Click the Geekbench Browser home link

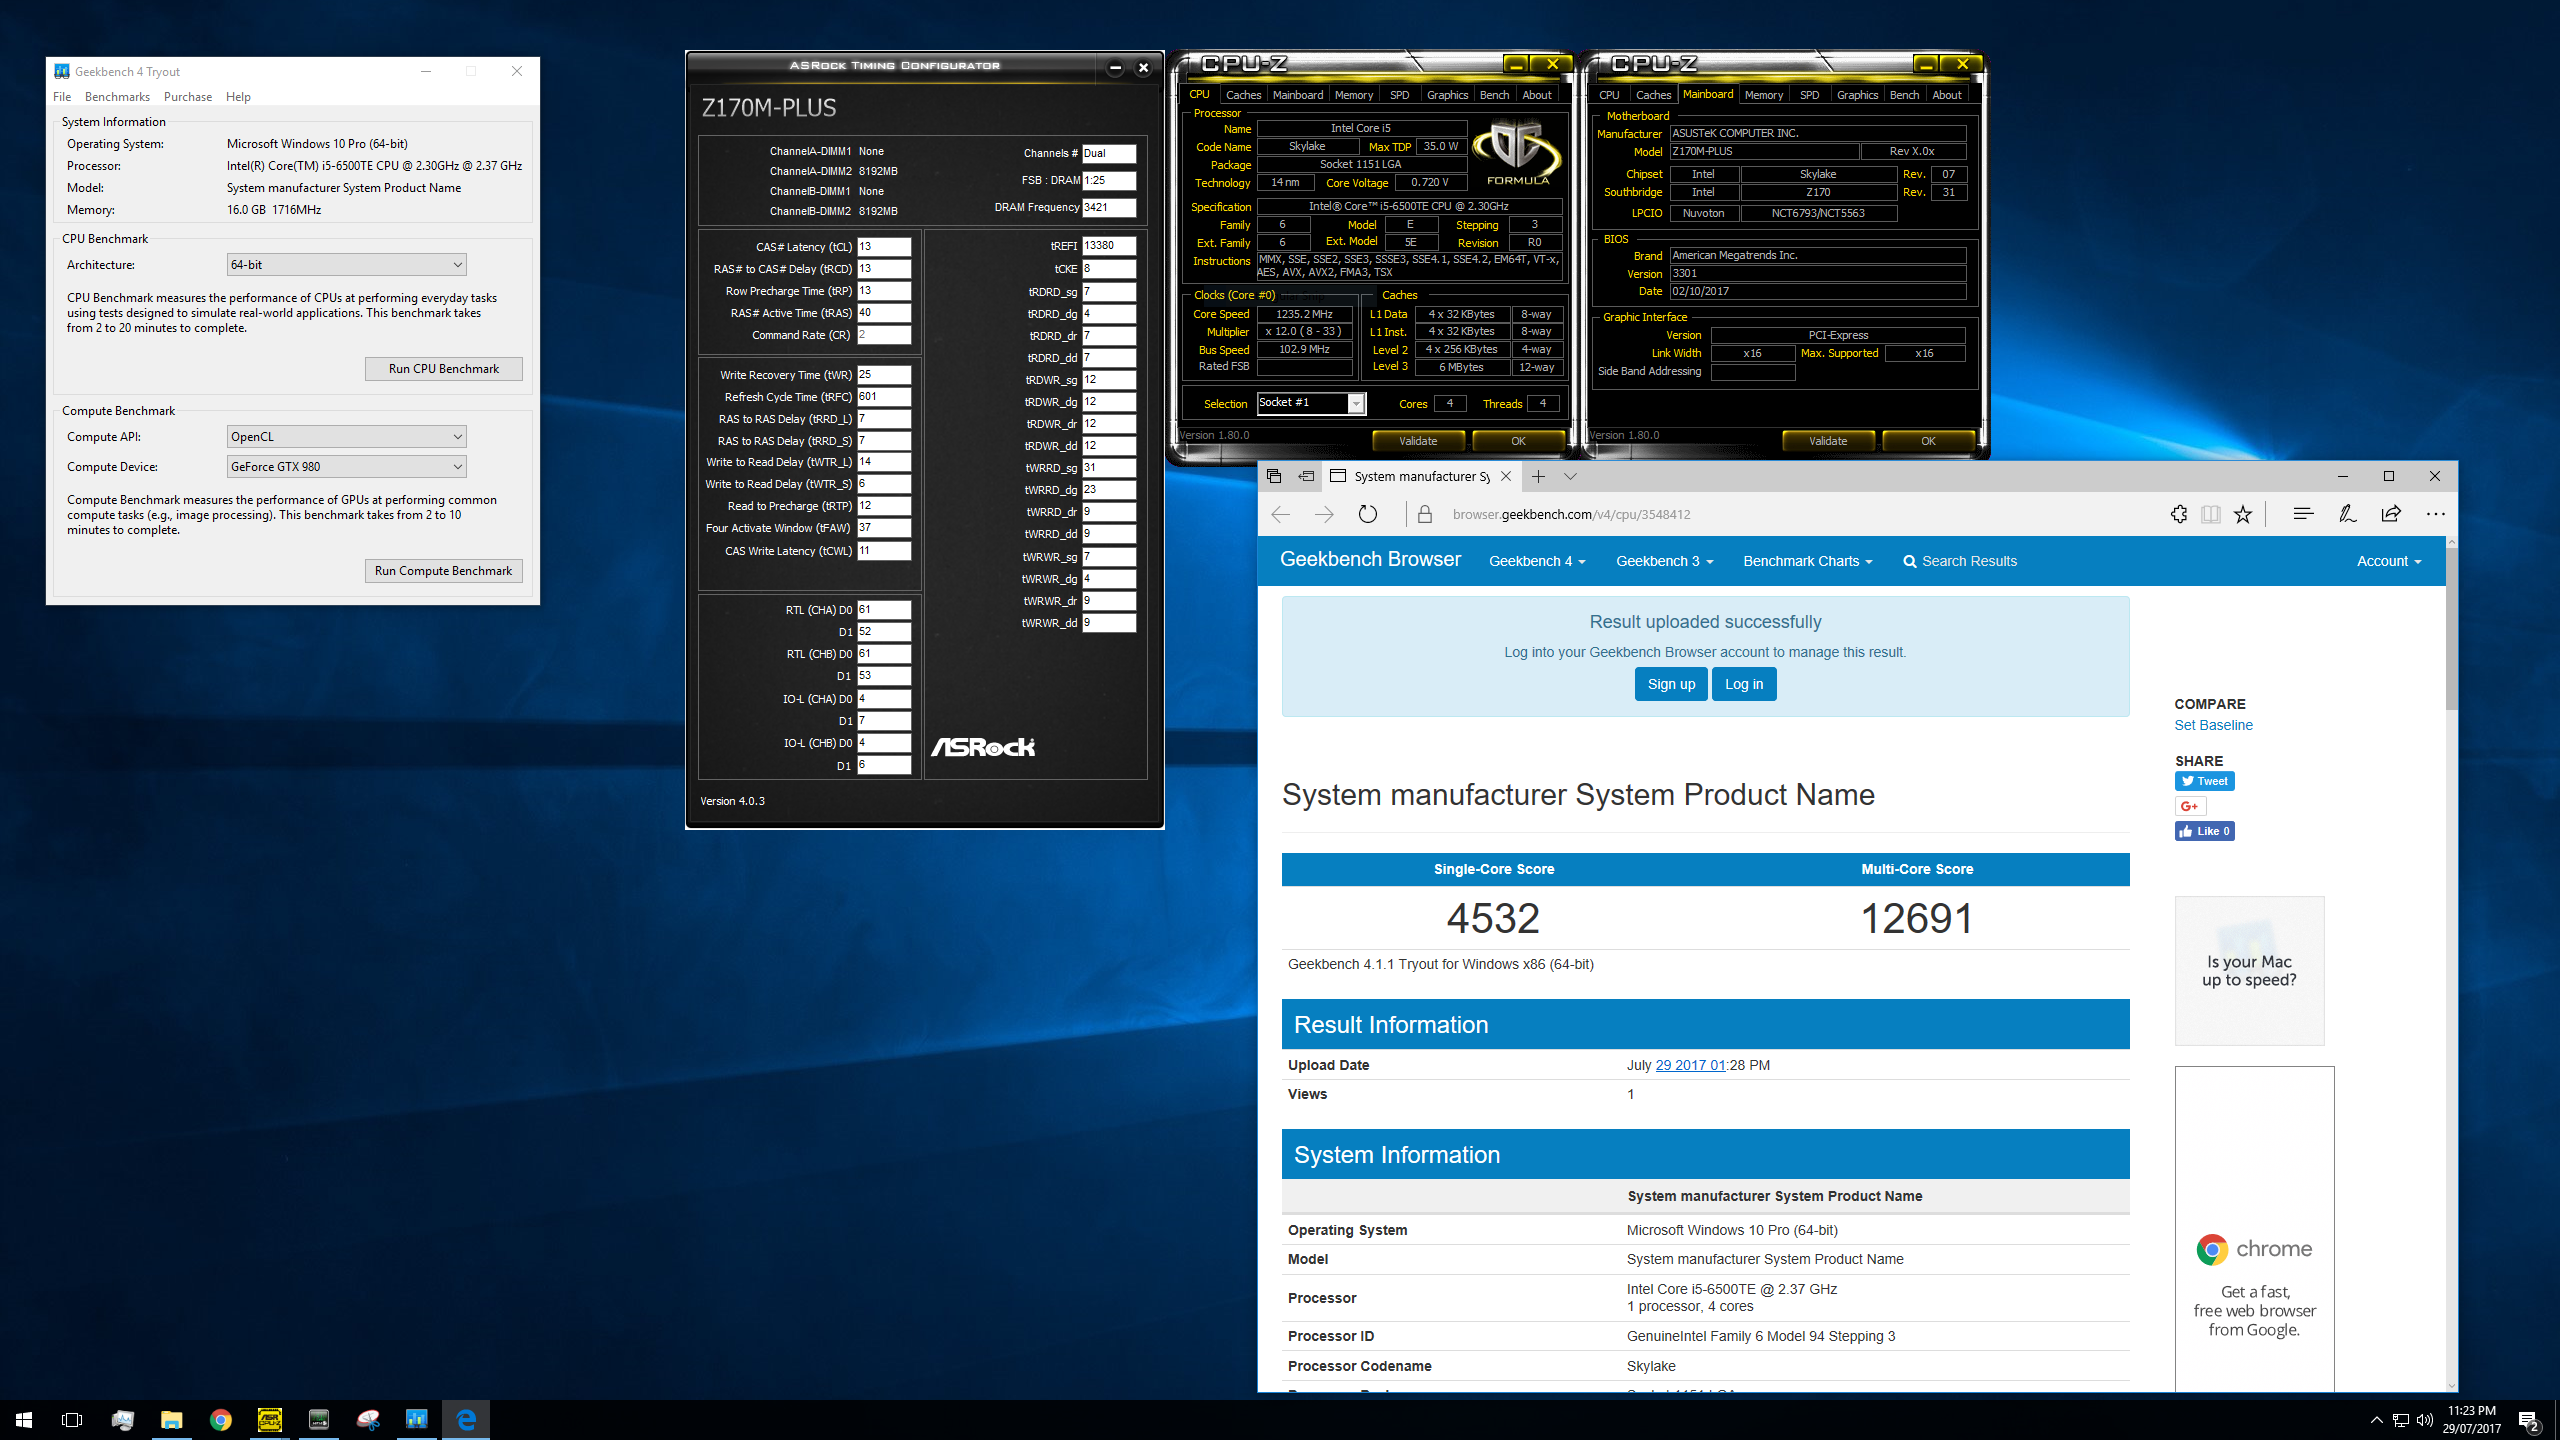coord(1370,560)
